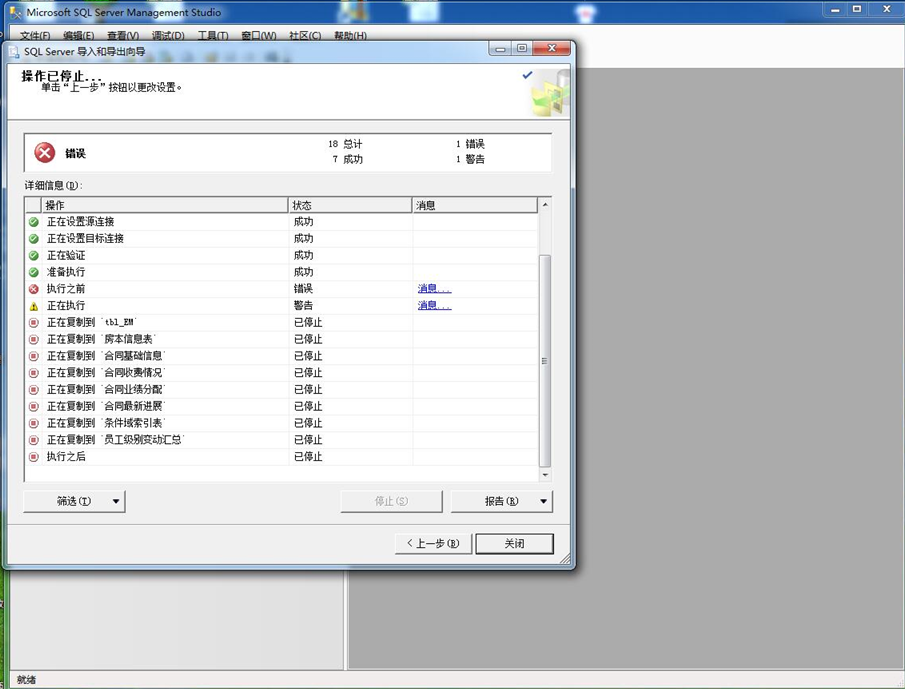Viewport: 905px width, 689px height.
Task: Click stopped icon of '合同业绩分配' row
Action: click(x=33, y=390)
